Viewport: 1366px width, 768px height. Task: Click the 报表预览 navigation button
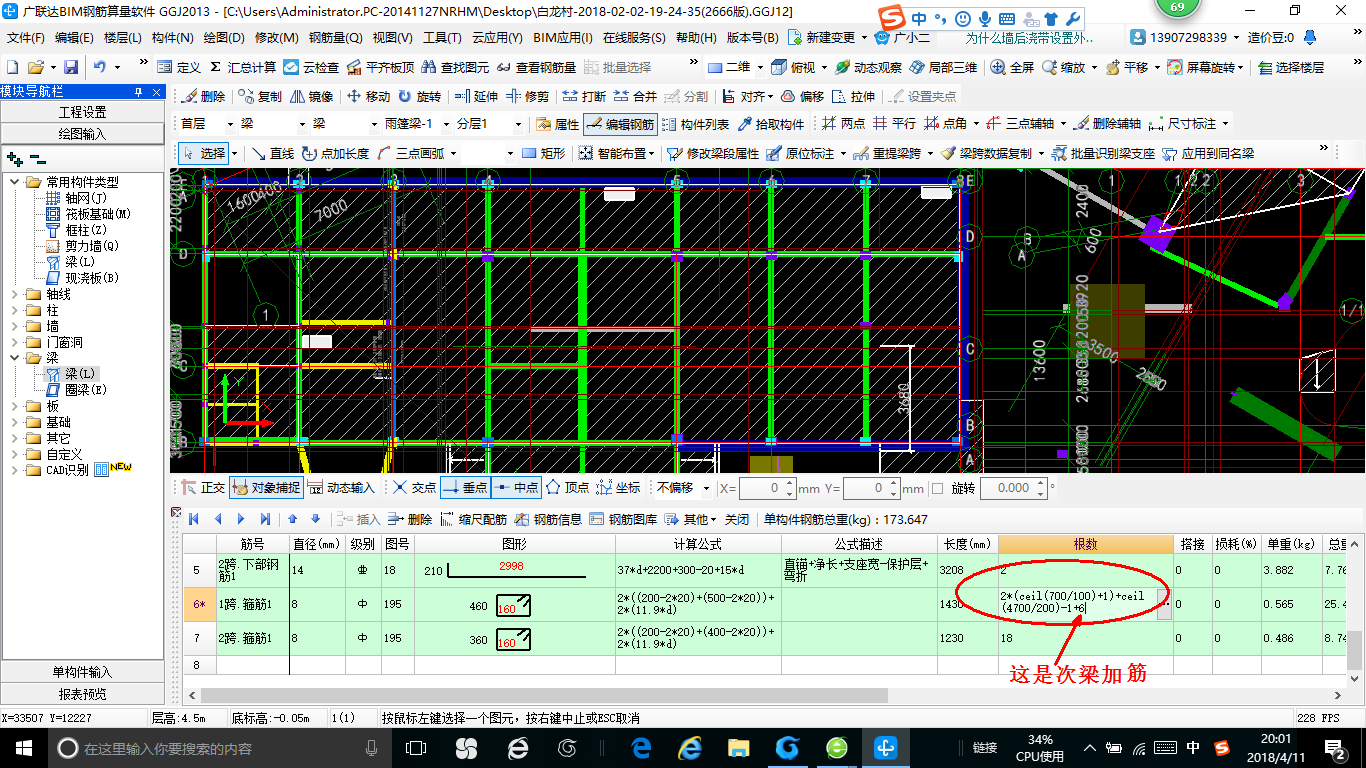pyautogui.click(x=82, y=693)
